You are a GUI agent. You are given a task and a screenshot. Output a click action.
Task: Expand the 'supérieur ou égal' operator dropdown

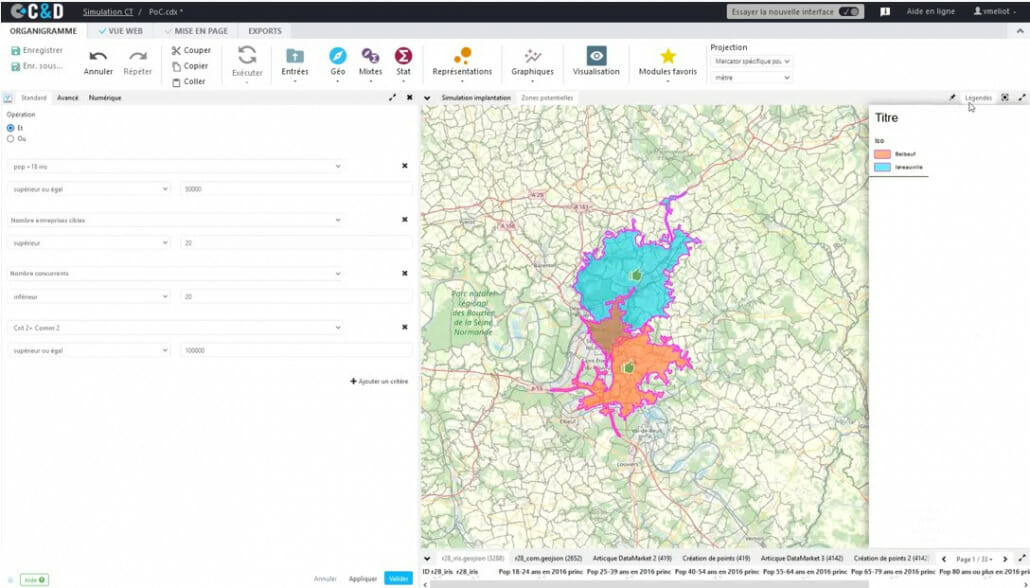[x=90, y=188]
